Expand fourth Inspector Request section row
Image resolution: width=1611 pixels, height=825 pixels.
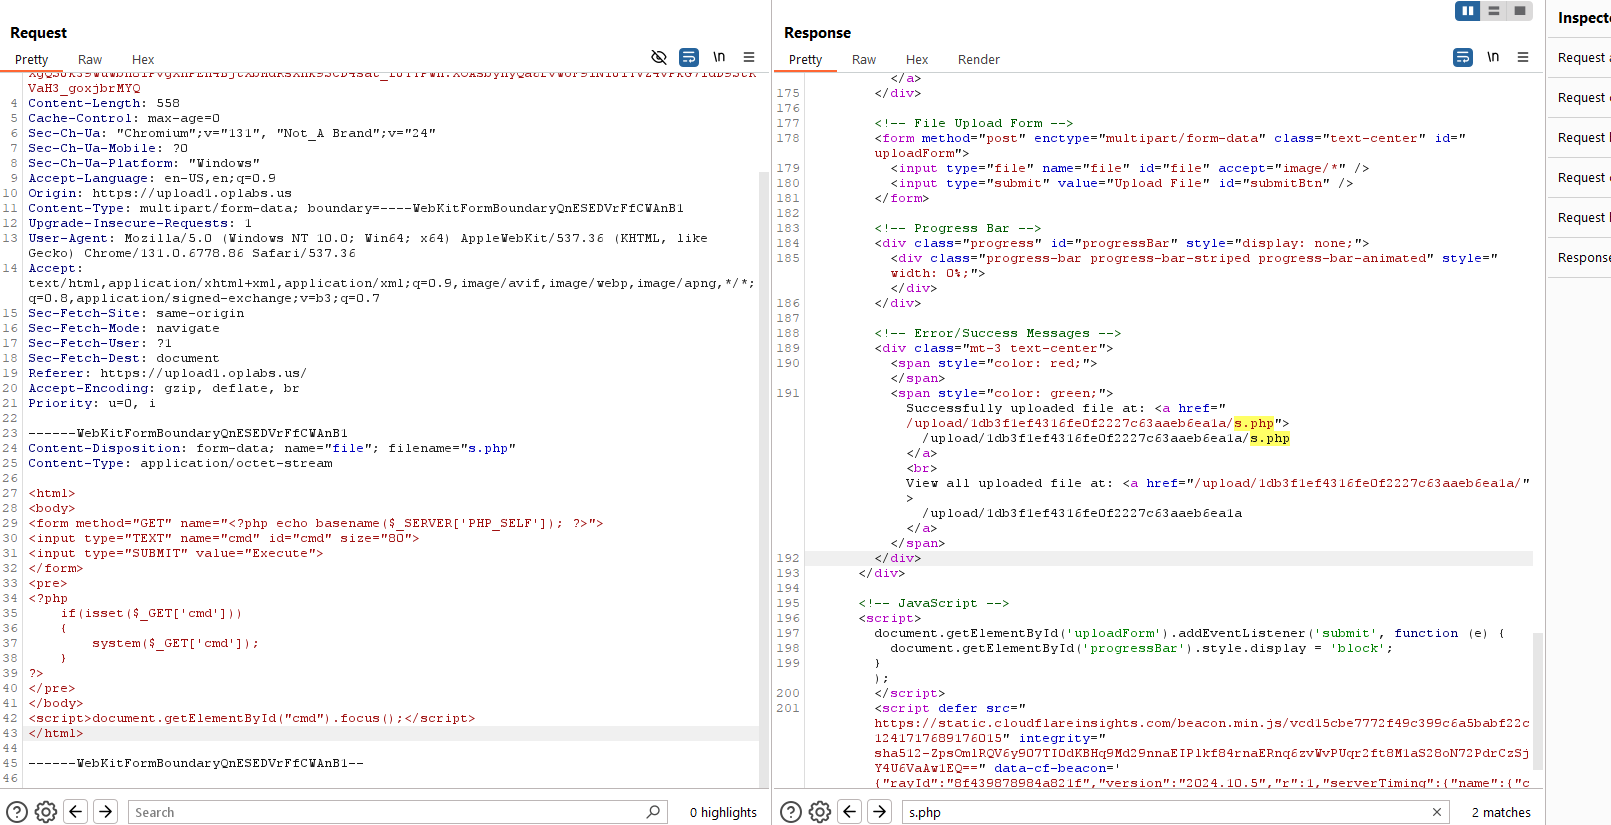[1581, 178]
